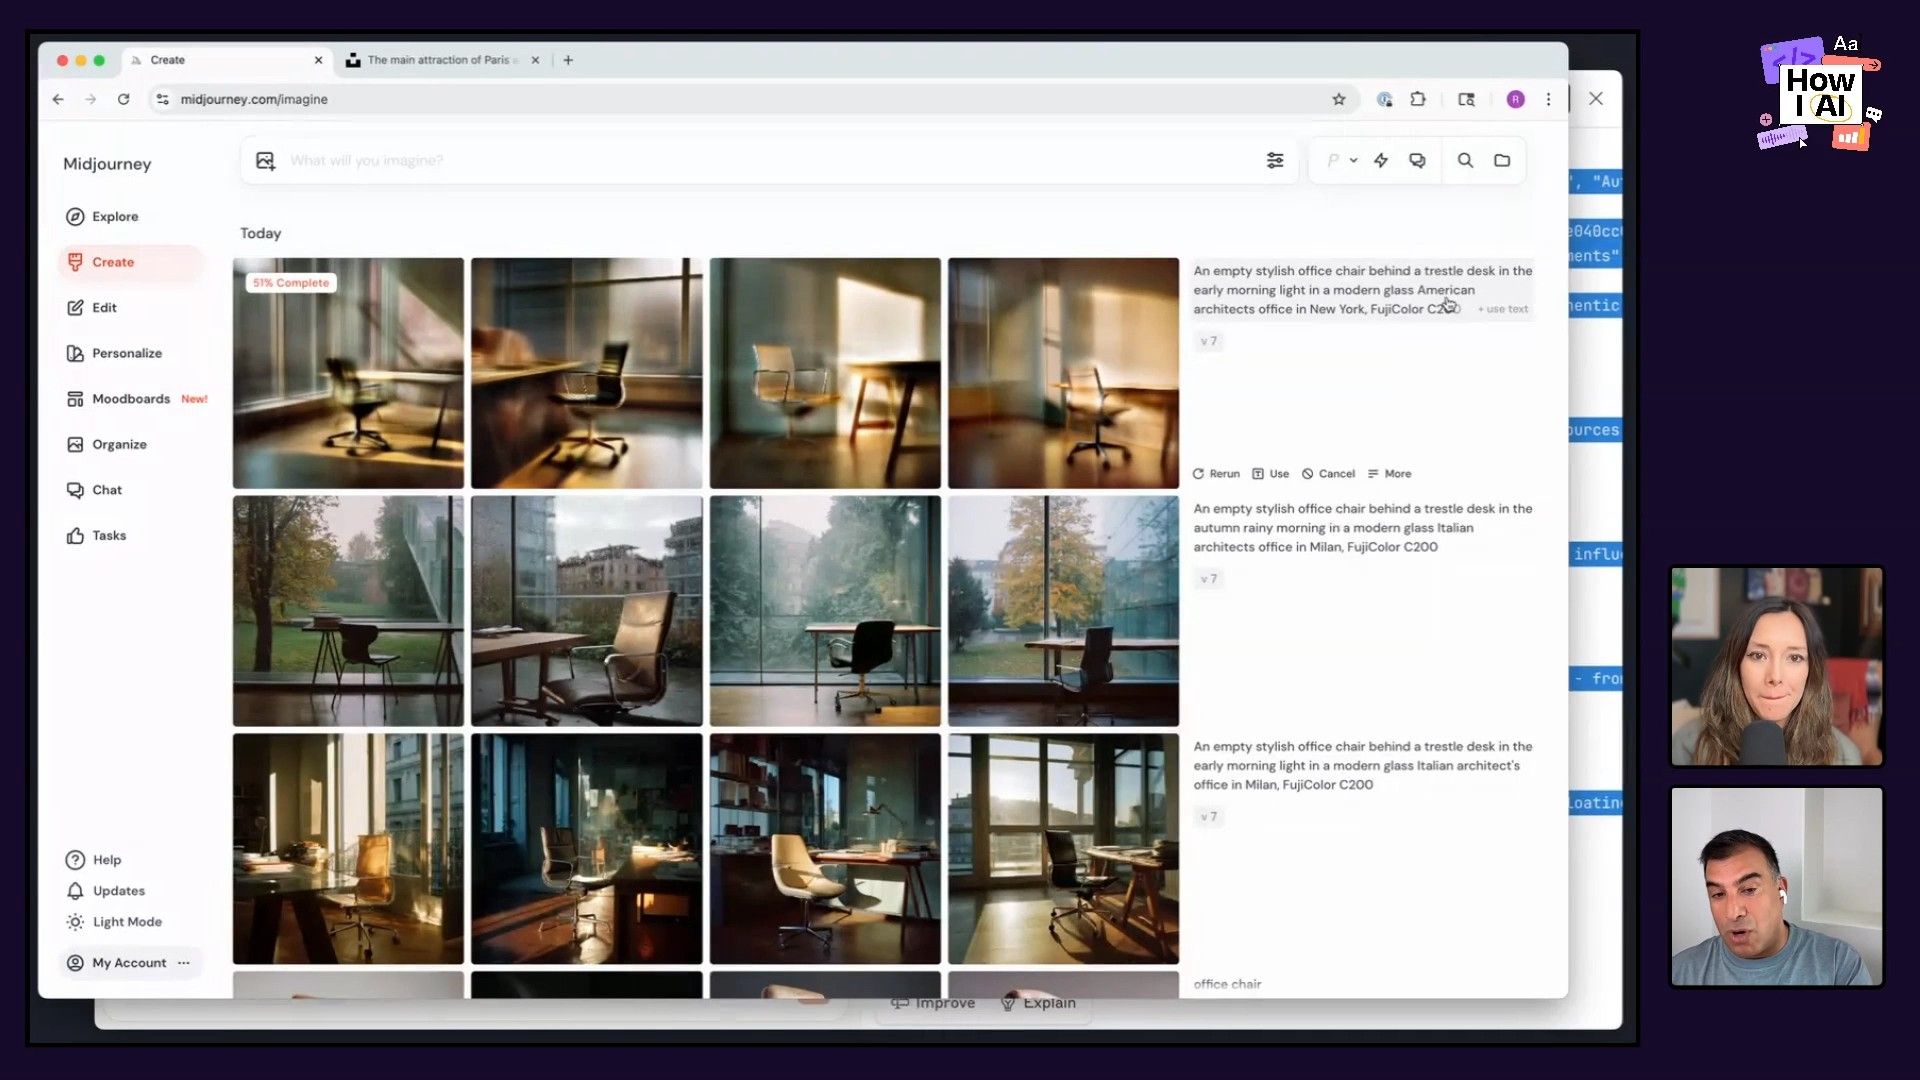The width and height of the screenshot is (1920, 1080).
Task: Click the lightning bolt fast mode icon
Action: 1381,160
